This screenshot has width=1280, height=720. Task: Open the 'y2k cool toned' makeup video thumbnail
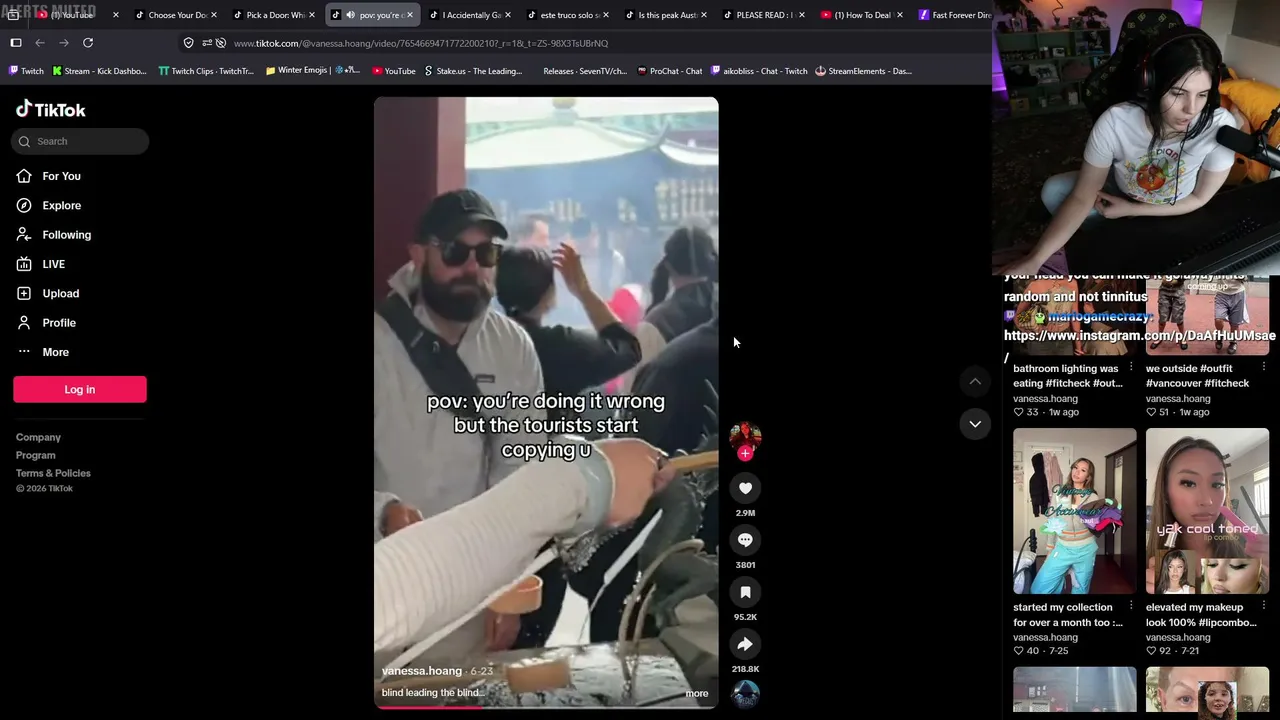click(1207, 511)
